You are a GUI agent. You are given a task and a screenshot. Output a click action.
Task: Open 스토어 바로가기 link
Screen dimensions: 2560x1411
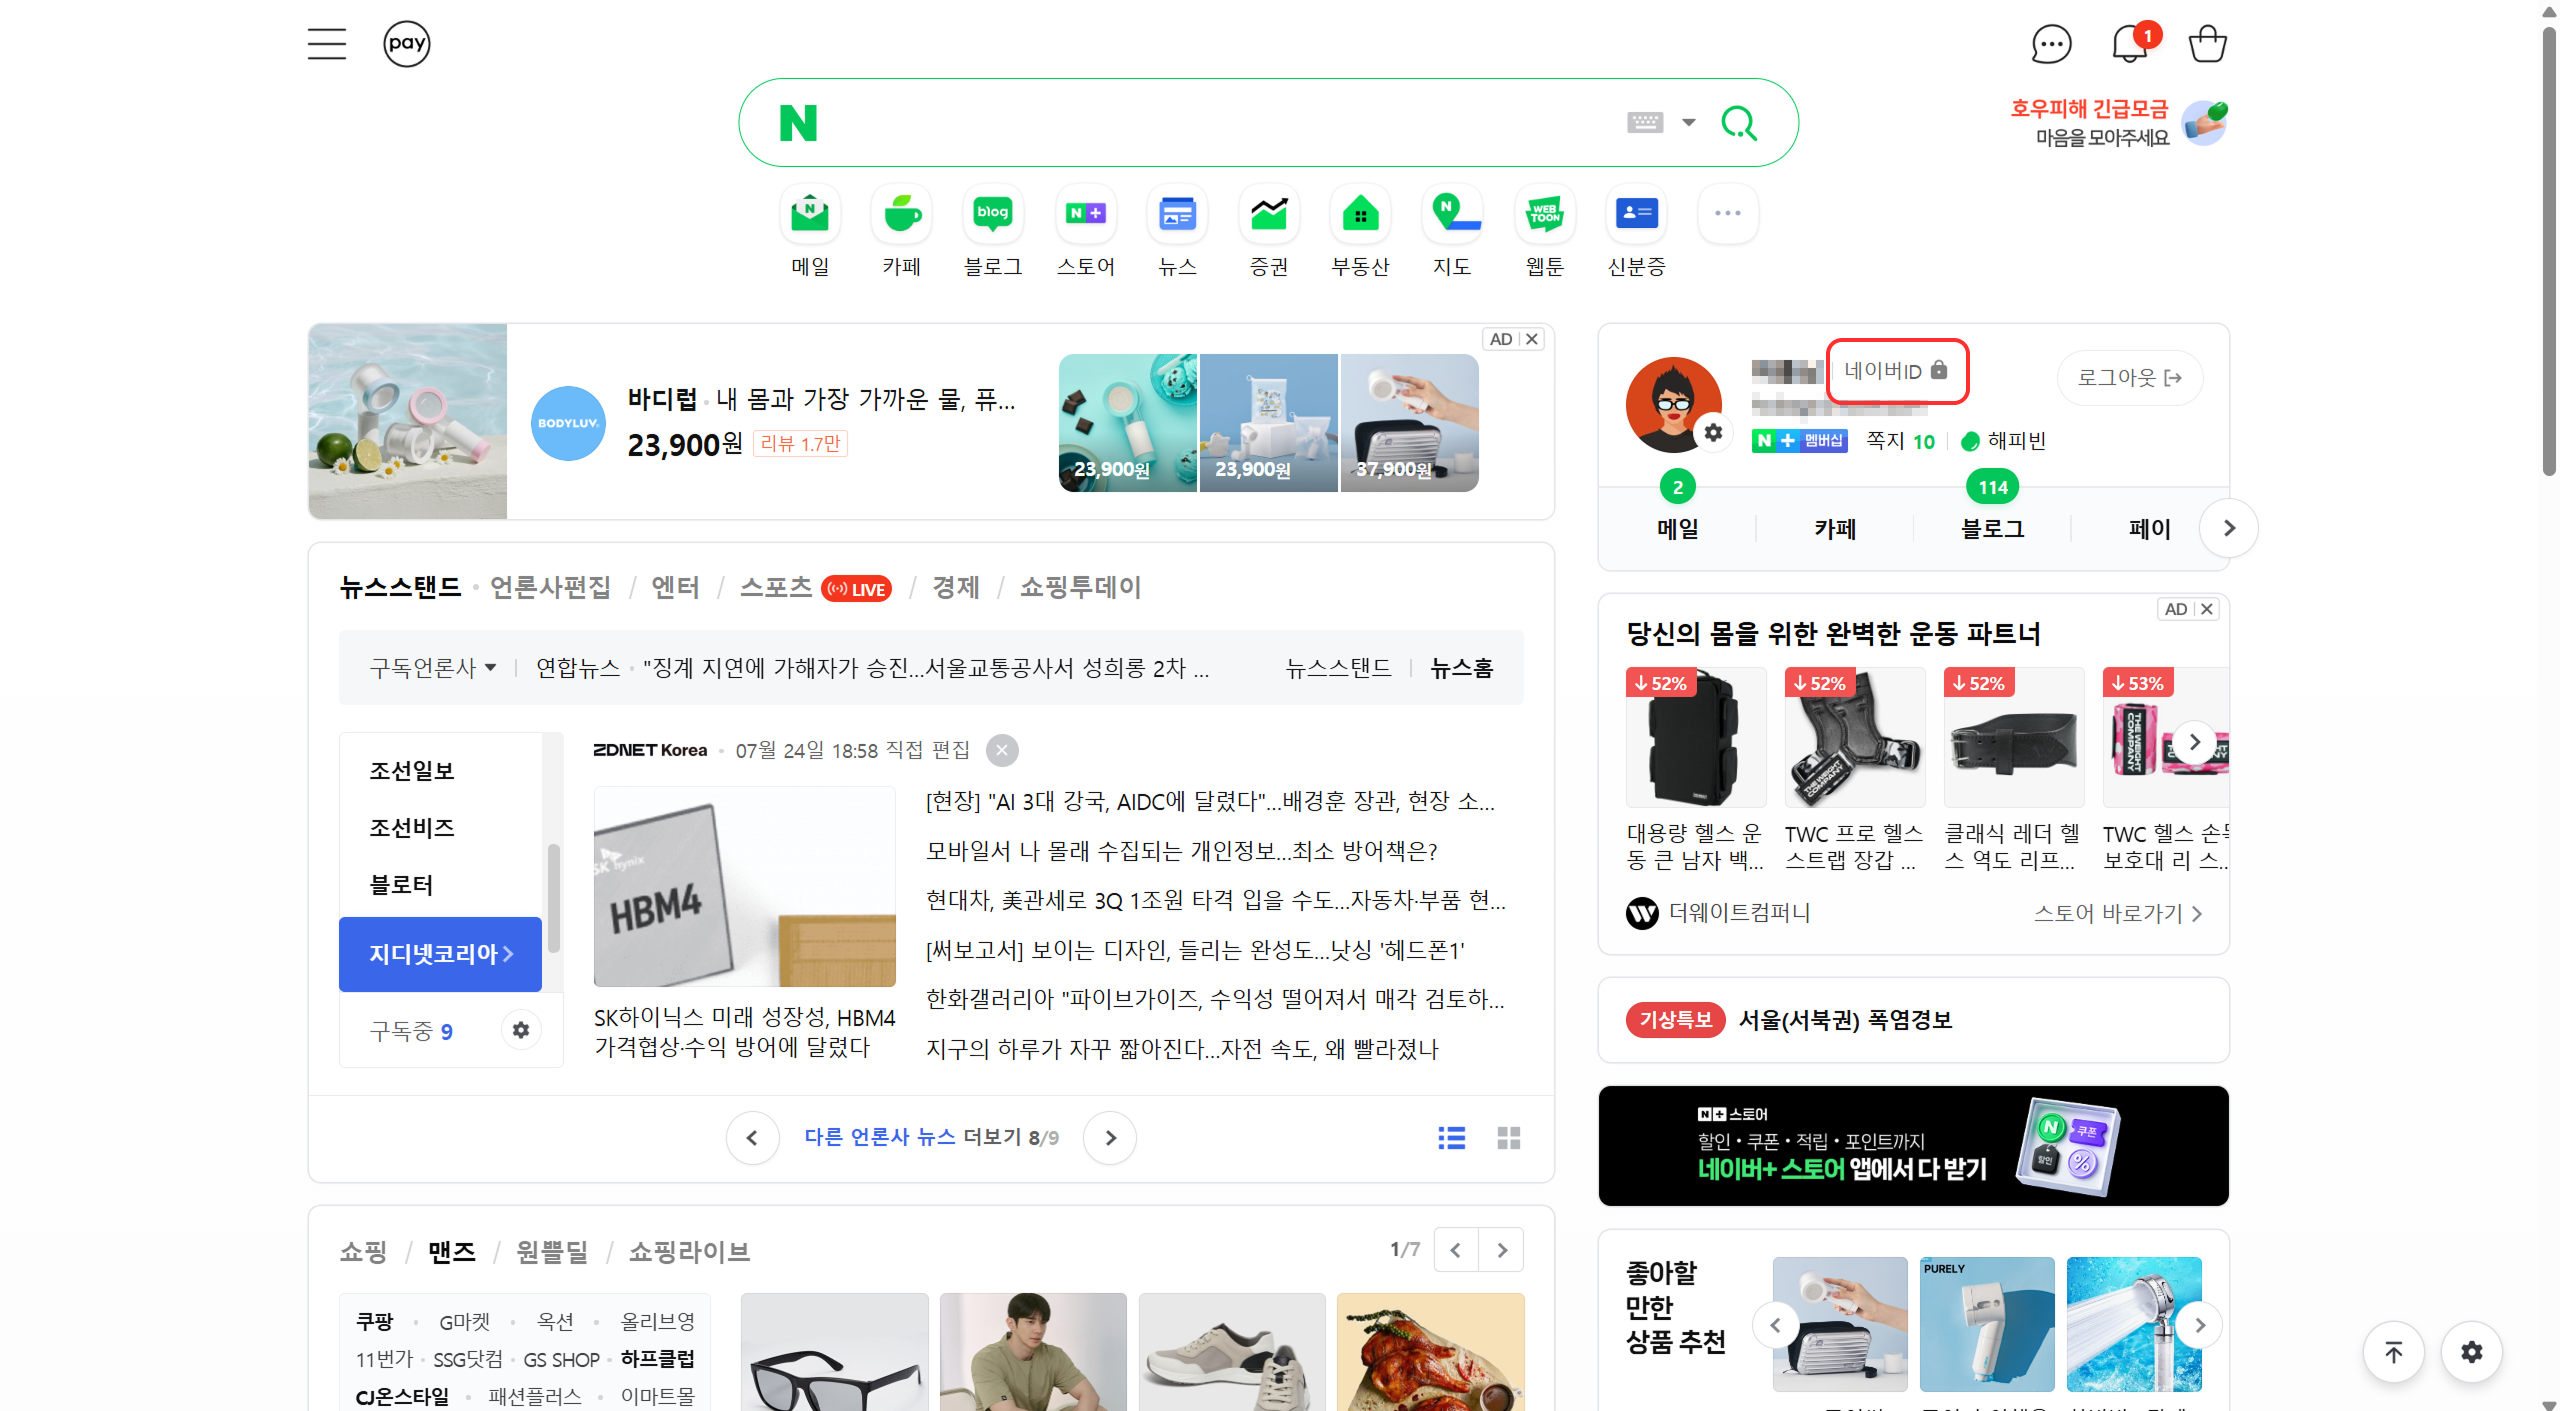coord(2118,913)
